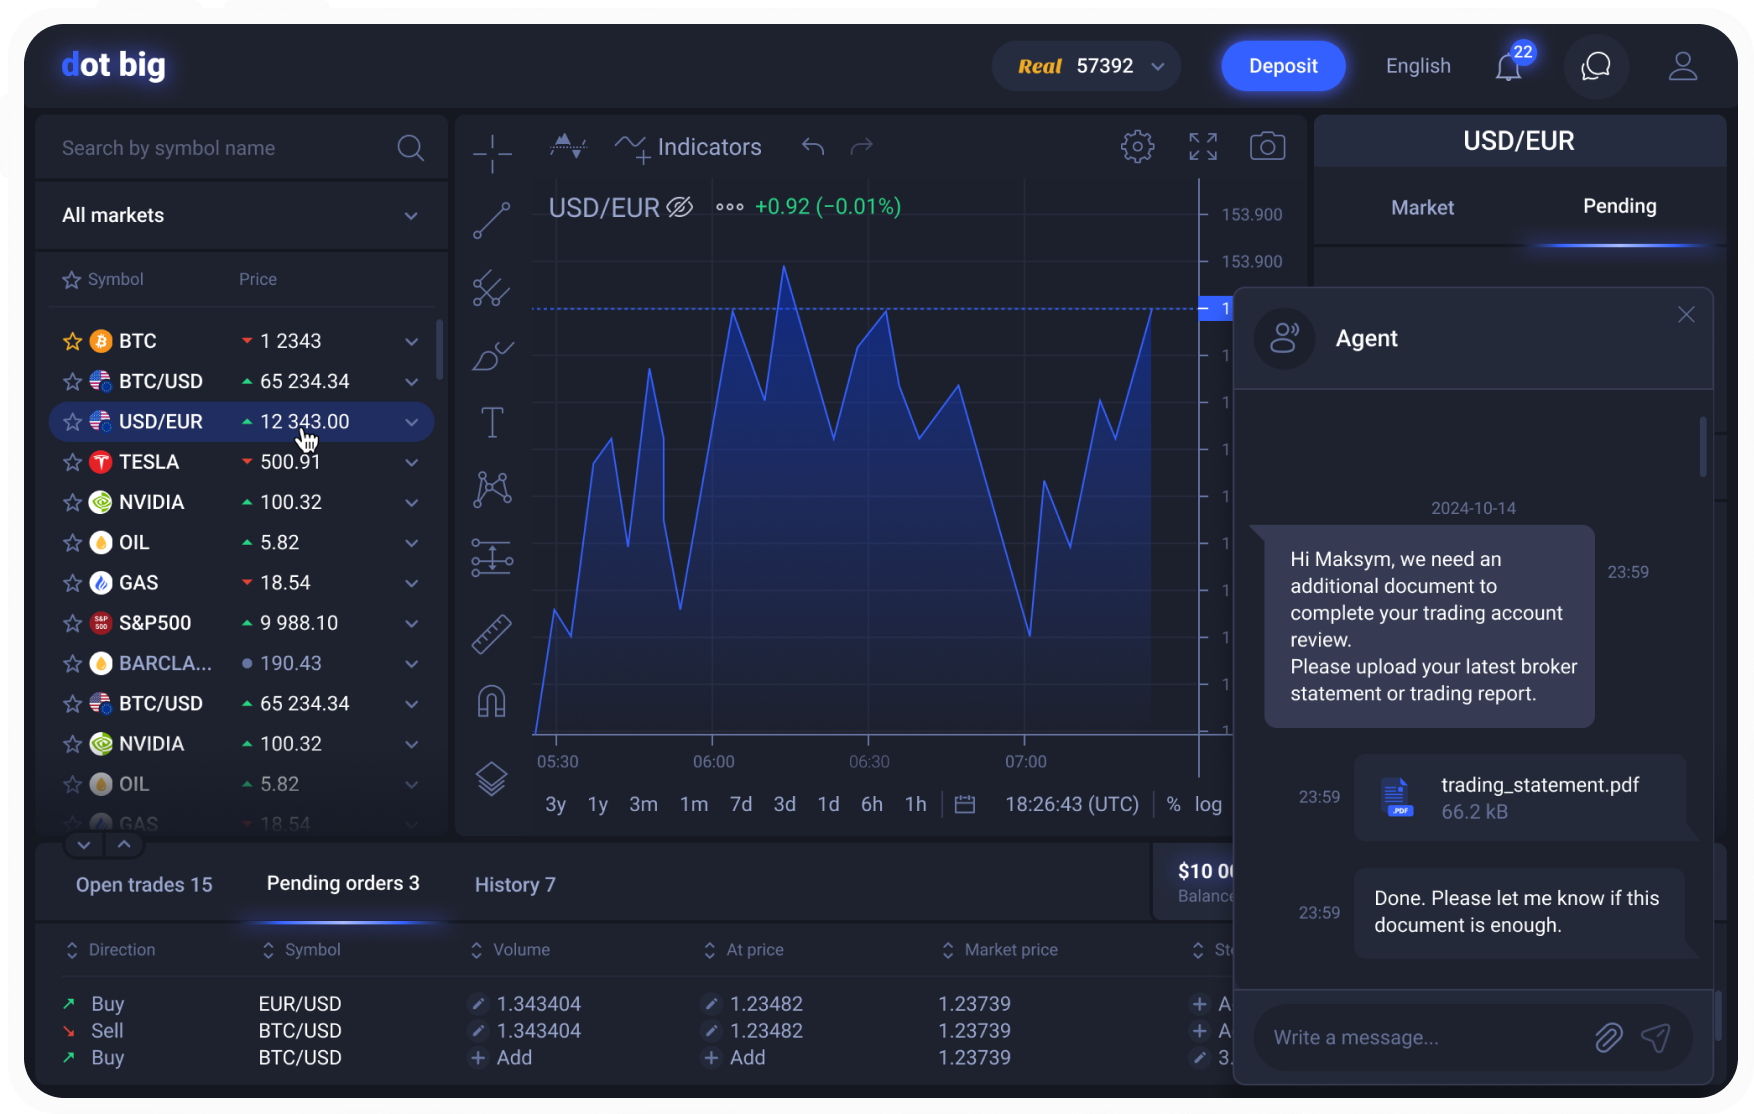Screen dimensions: 1754x1114
Task: Open notifications bell with 22 badge
Action: [x=1509, y=66]
